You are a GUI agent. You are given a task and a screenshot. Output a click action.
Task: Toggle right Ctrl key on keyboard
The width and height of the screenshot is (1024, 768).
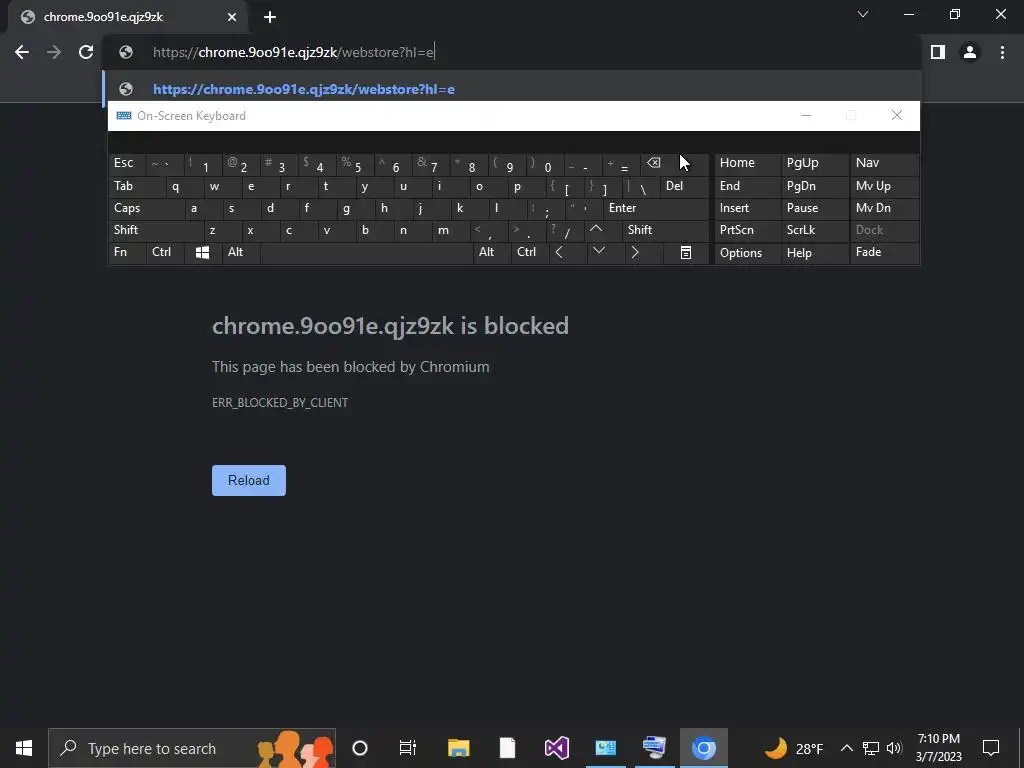[530, 253]
